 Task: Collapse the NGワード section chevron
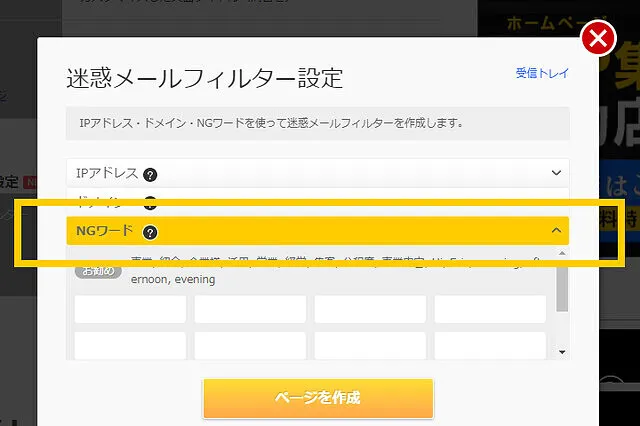click(x=557, y=231)
